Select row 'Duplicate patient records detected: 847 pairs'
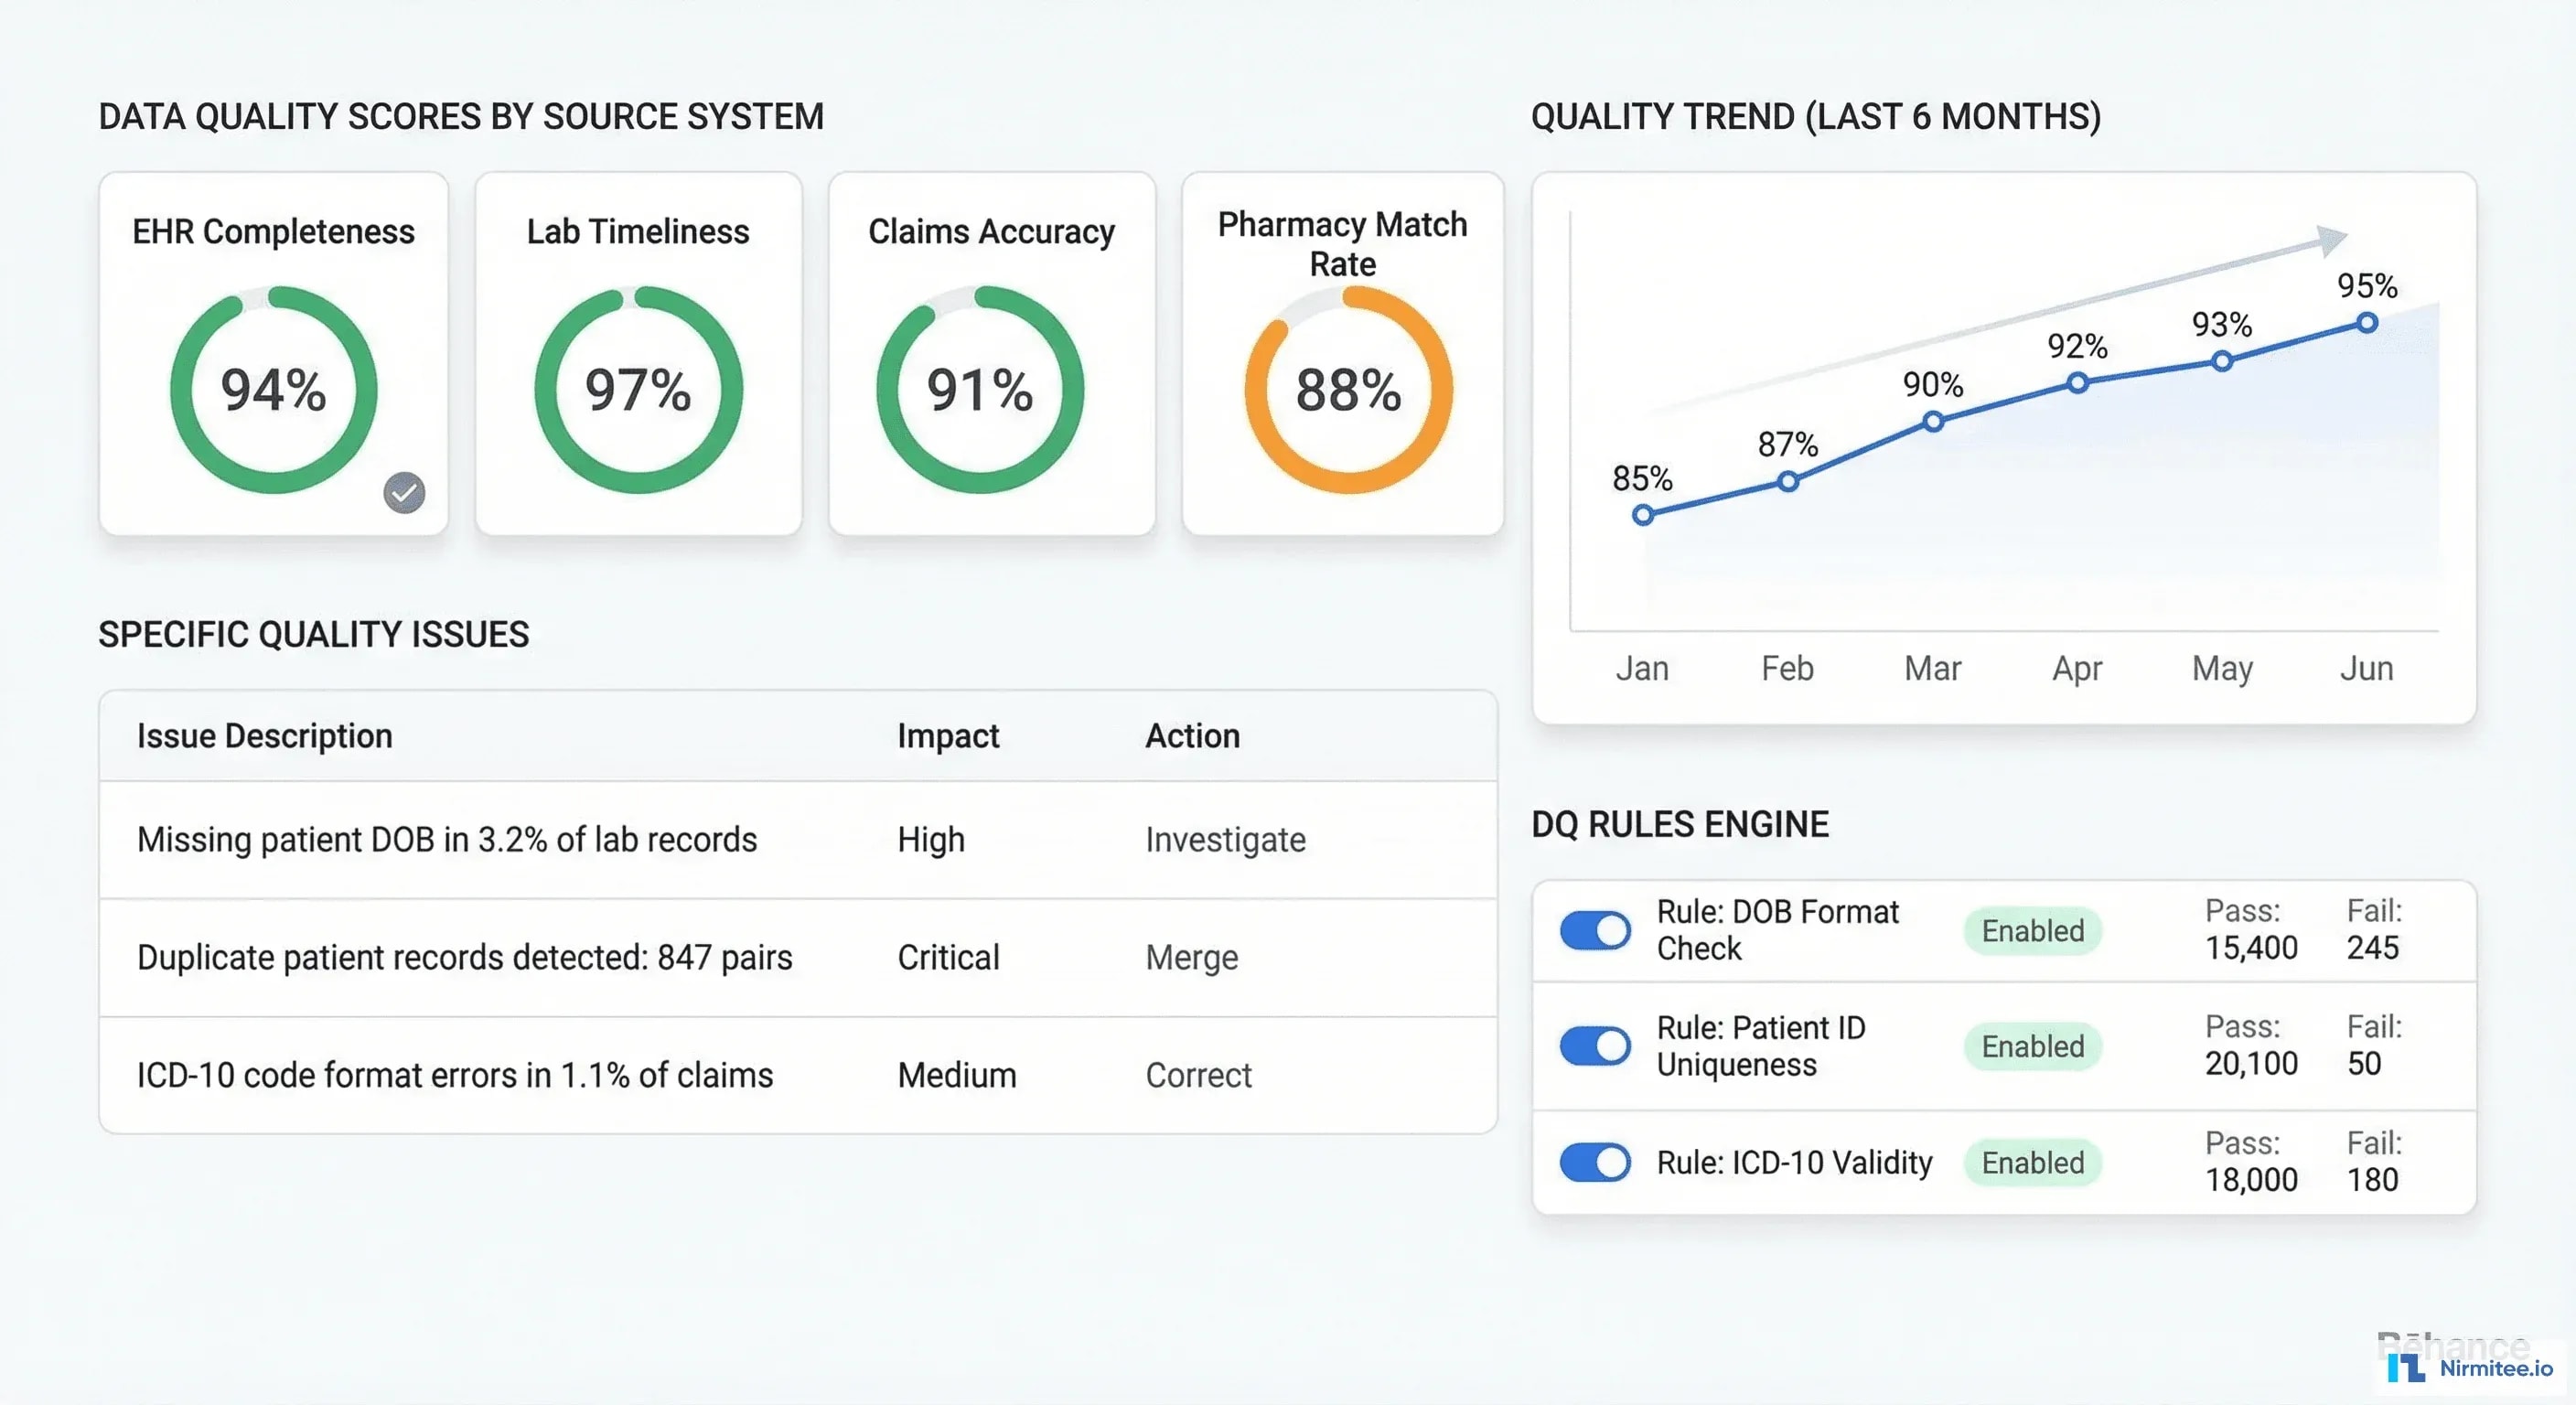This screenshot has height=1405, width=2576. (x=798, y=958)
